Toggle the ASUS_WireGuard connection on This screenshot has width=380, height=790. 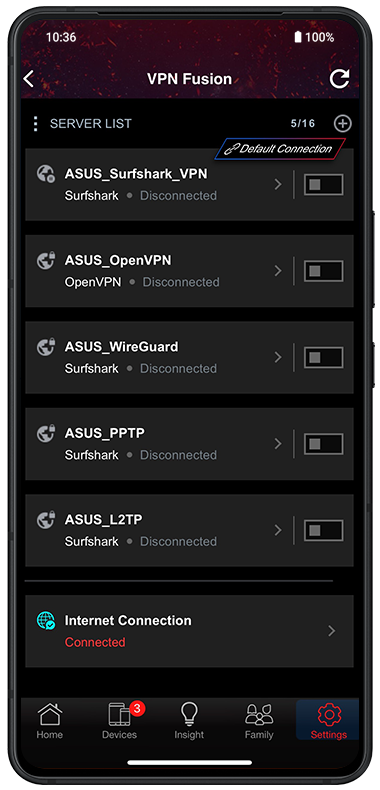click(x=324, y=358)
